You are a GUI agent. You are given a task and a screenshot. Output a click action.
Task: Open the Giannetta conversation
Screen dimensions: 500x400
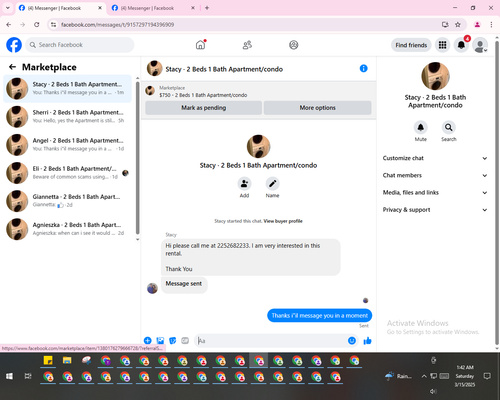tap(67, 201)
